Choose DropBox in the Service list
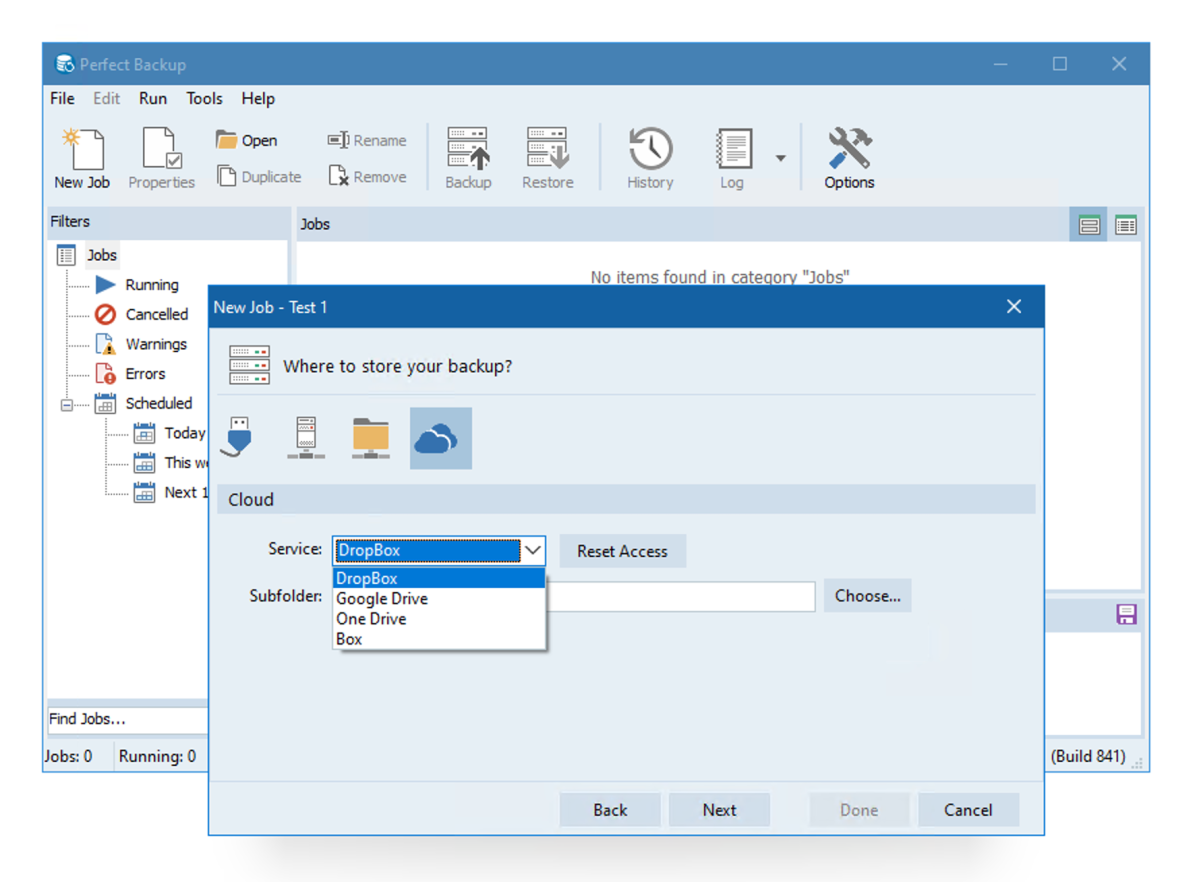1199x882 pixels. click(x=439, y=578)
